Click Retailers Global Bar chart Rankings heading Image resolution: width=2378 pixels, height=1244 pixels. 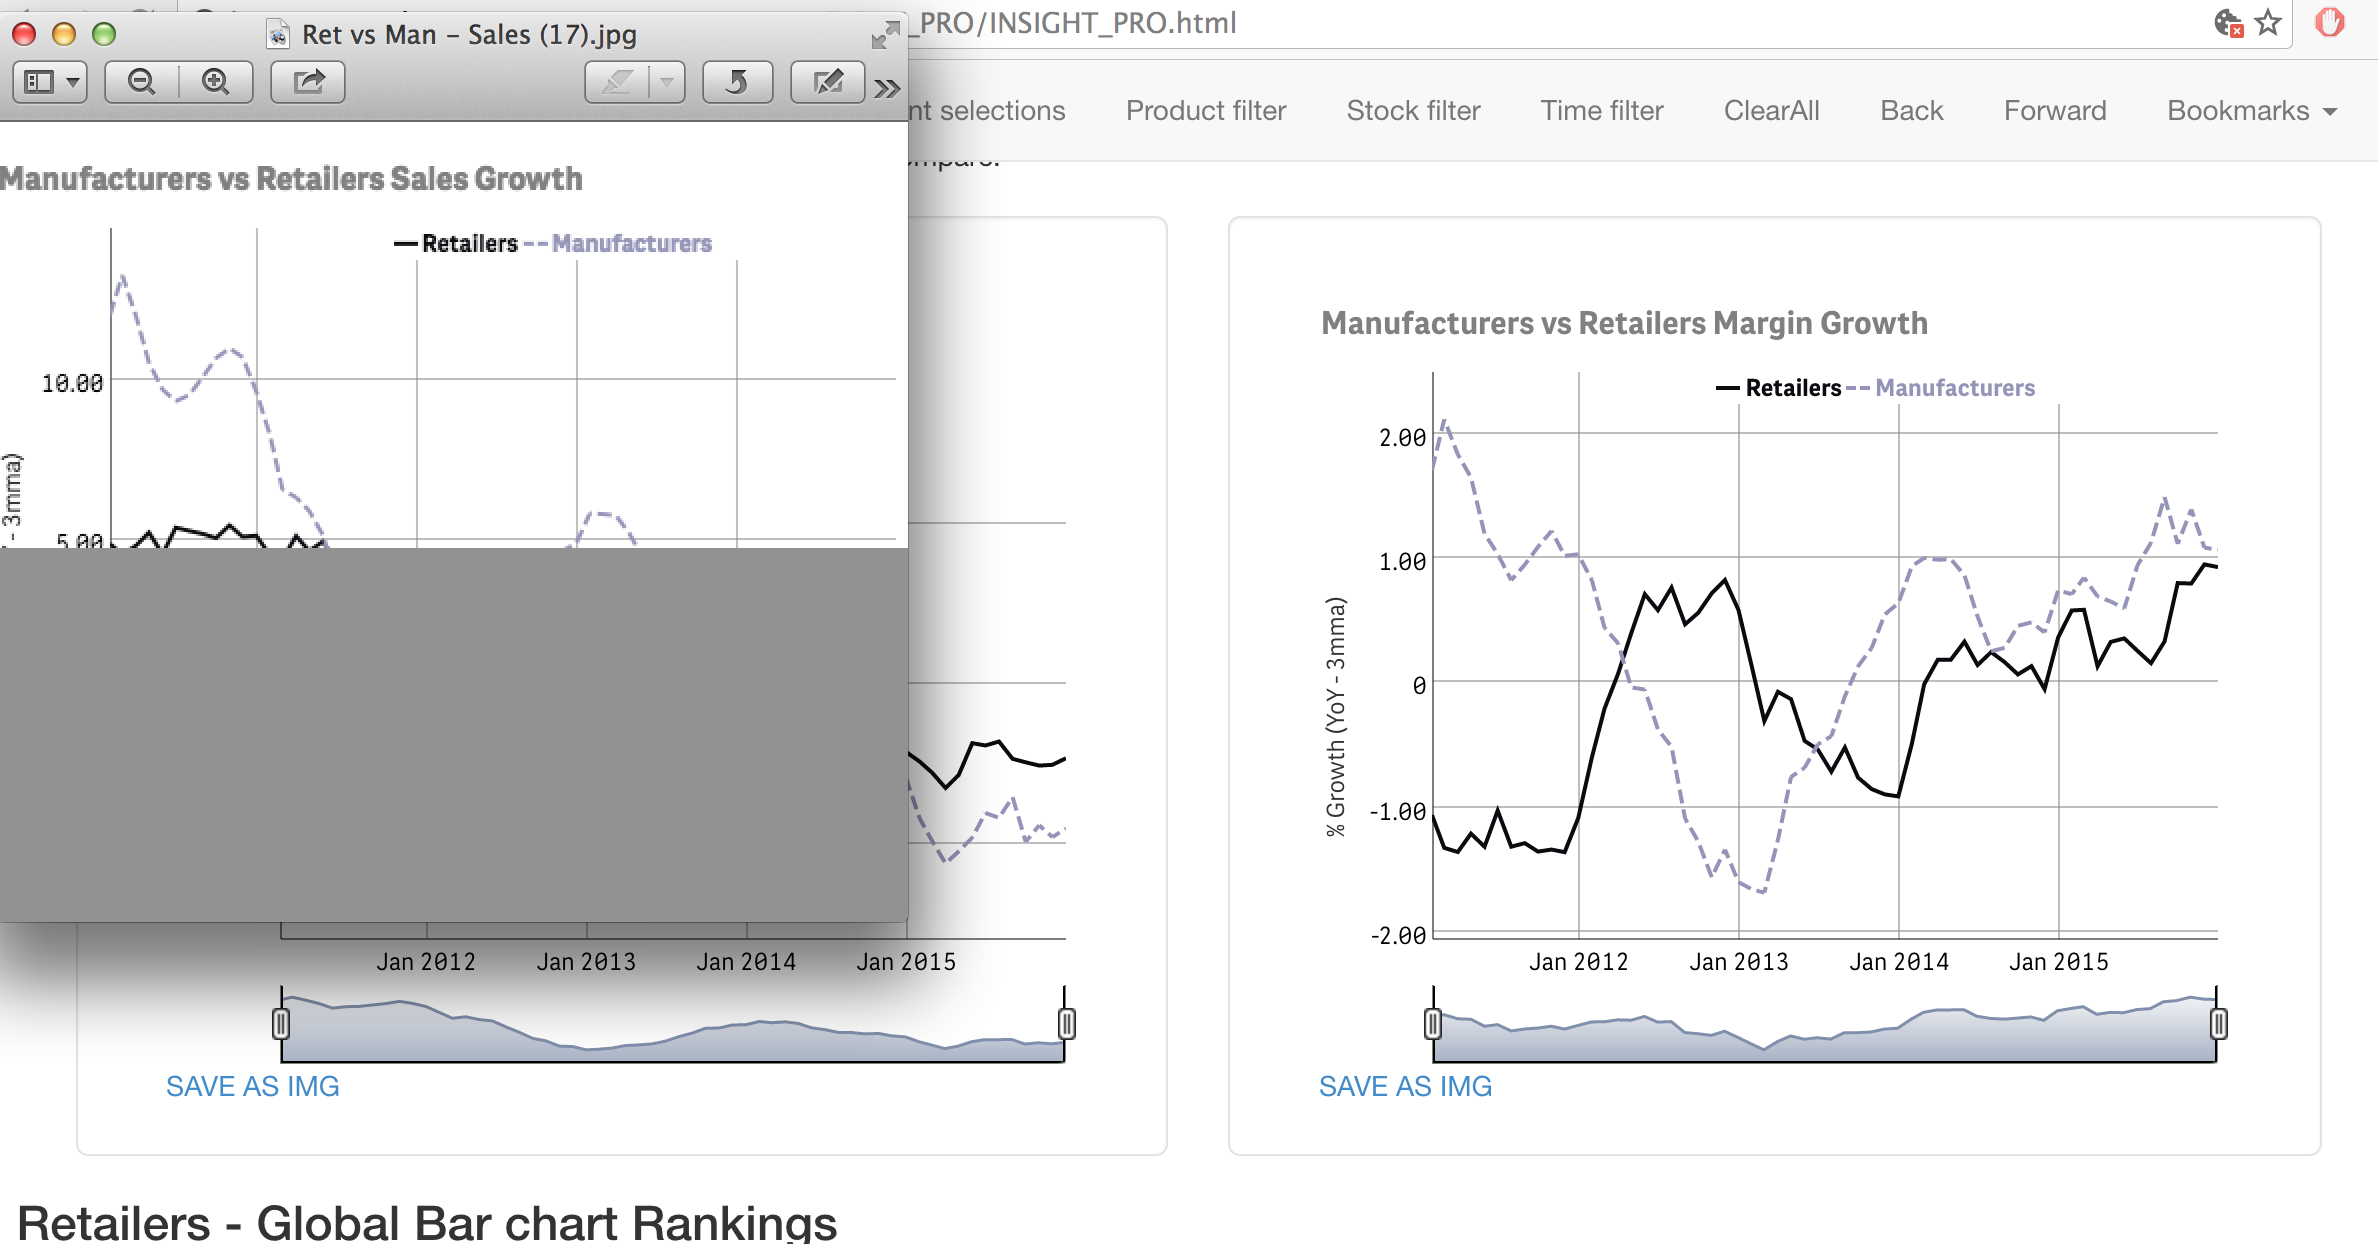coord(427,1222)
